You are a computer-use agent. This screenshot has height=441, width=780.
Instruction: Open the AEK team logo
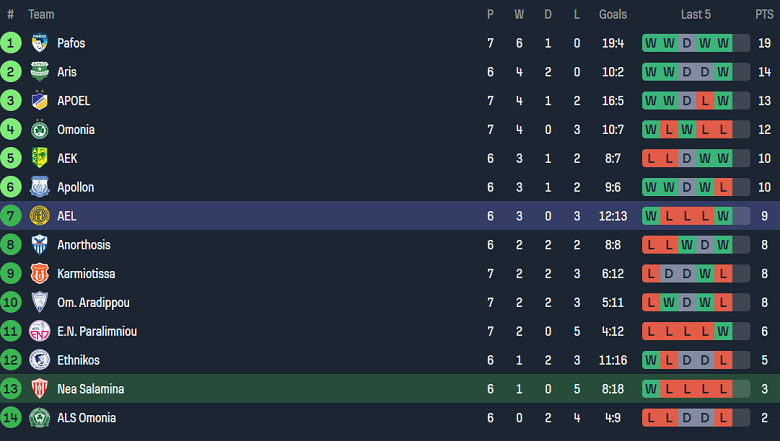(40, 158)
